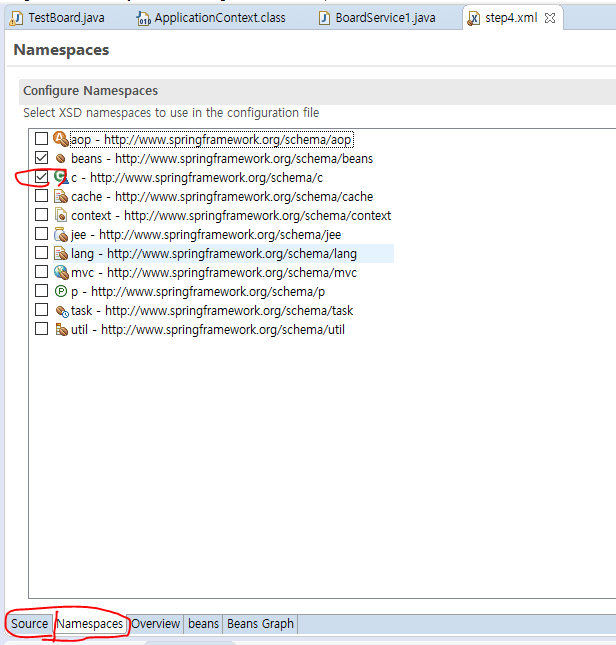616x645 pixels.
Task: Select cache schema URL row text
Action: click(x=222, y=196)
